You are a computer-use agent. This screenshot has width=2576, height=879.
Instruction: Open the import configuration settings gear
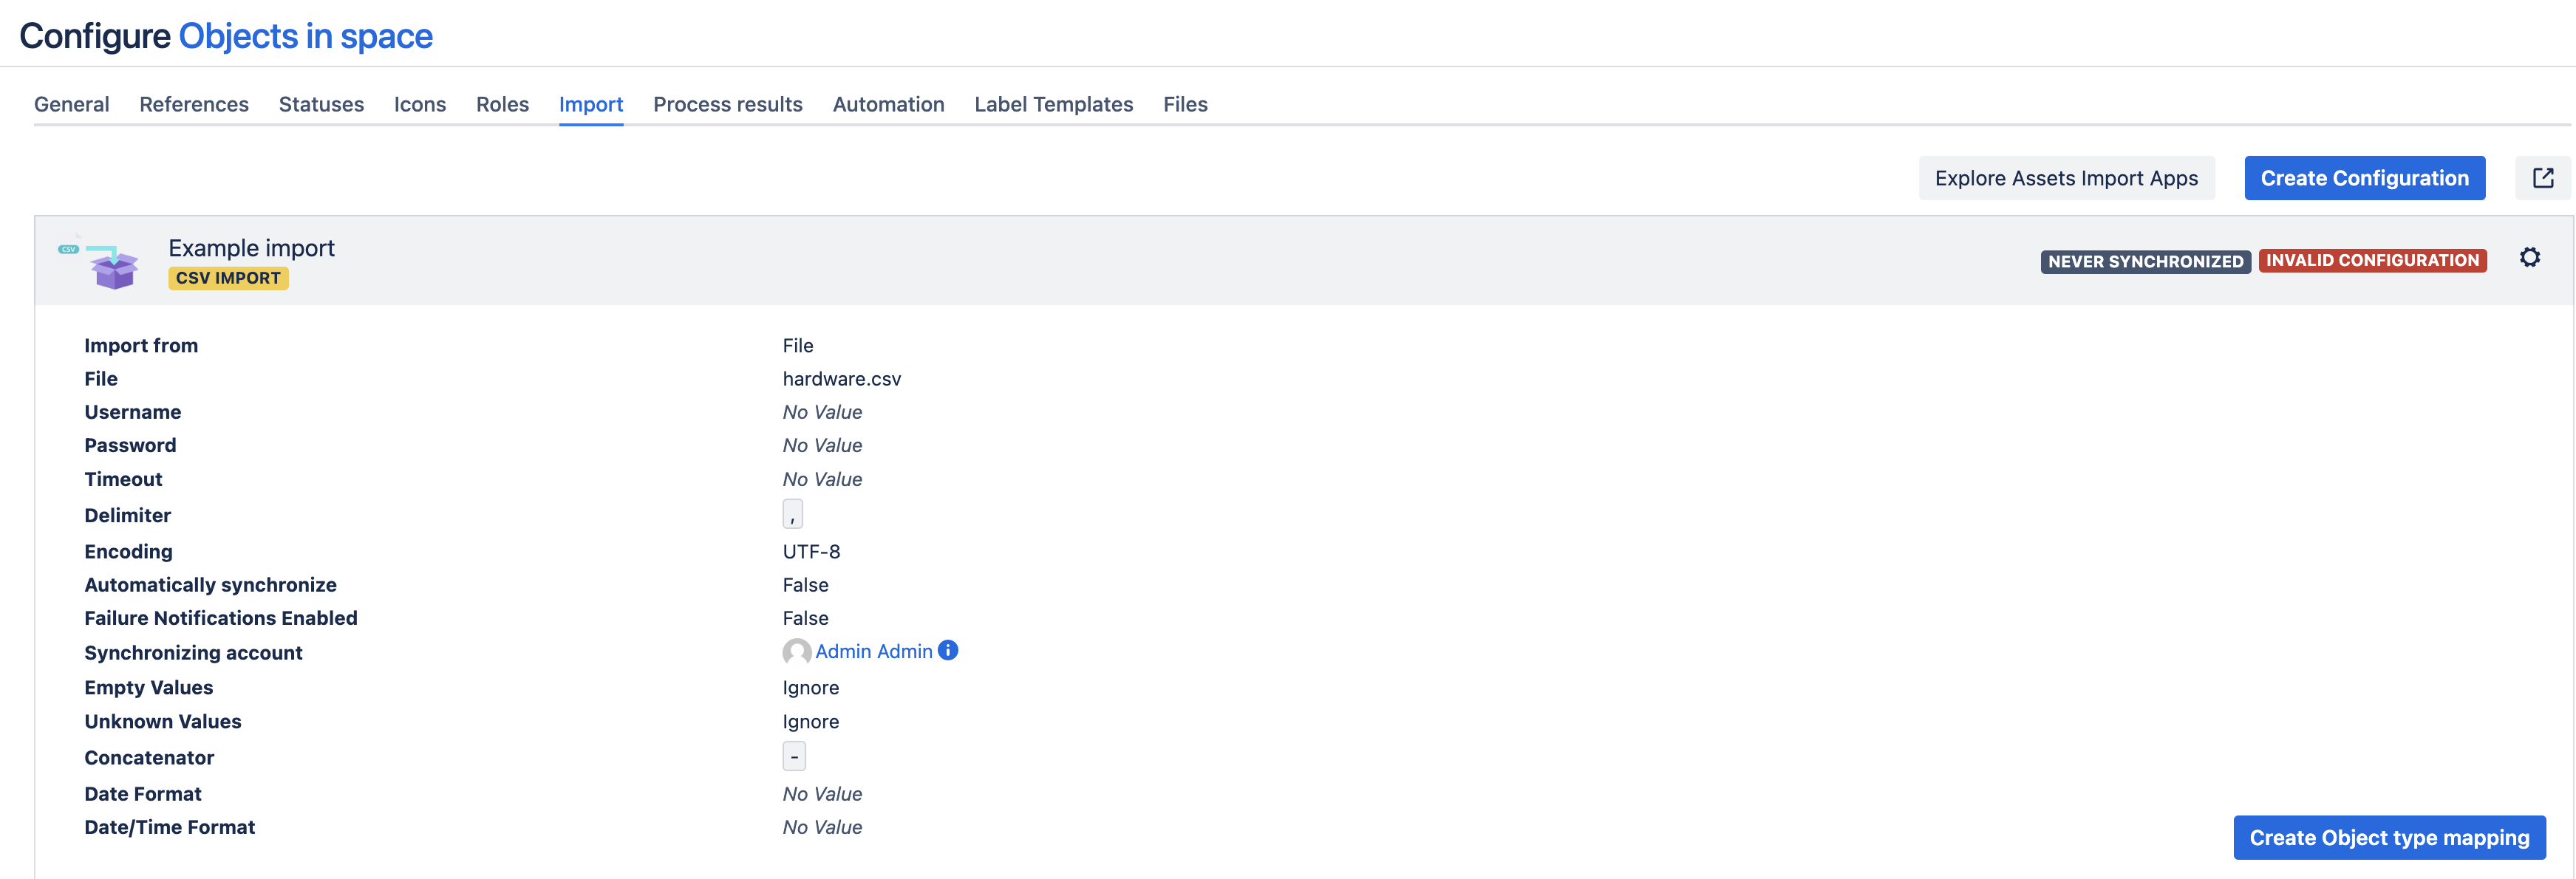point(2531,258)
